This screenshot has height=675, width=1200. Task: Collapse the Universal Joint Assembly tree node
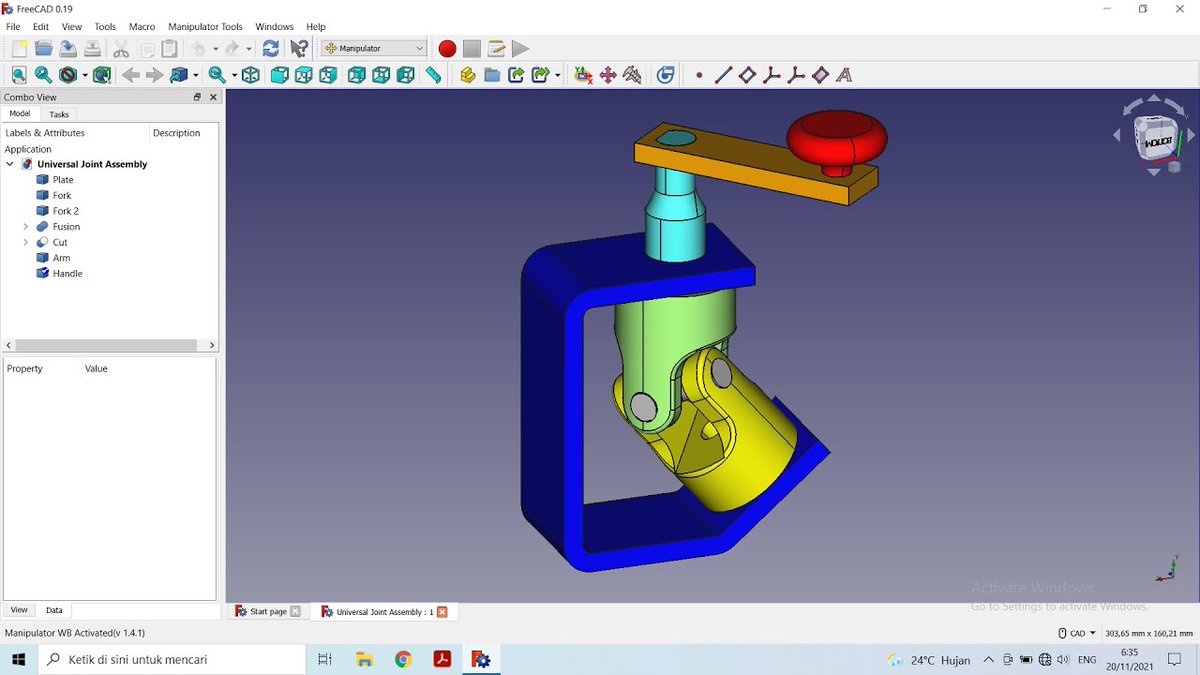[x=10, y=164]
